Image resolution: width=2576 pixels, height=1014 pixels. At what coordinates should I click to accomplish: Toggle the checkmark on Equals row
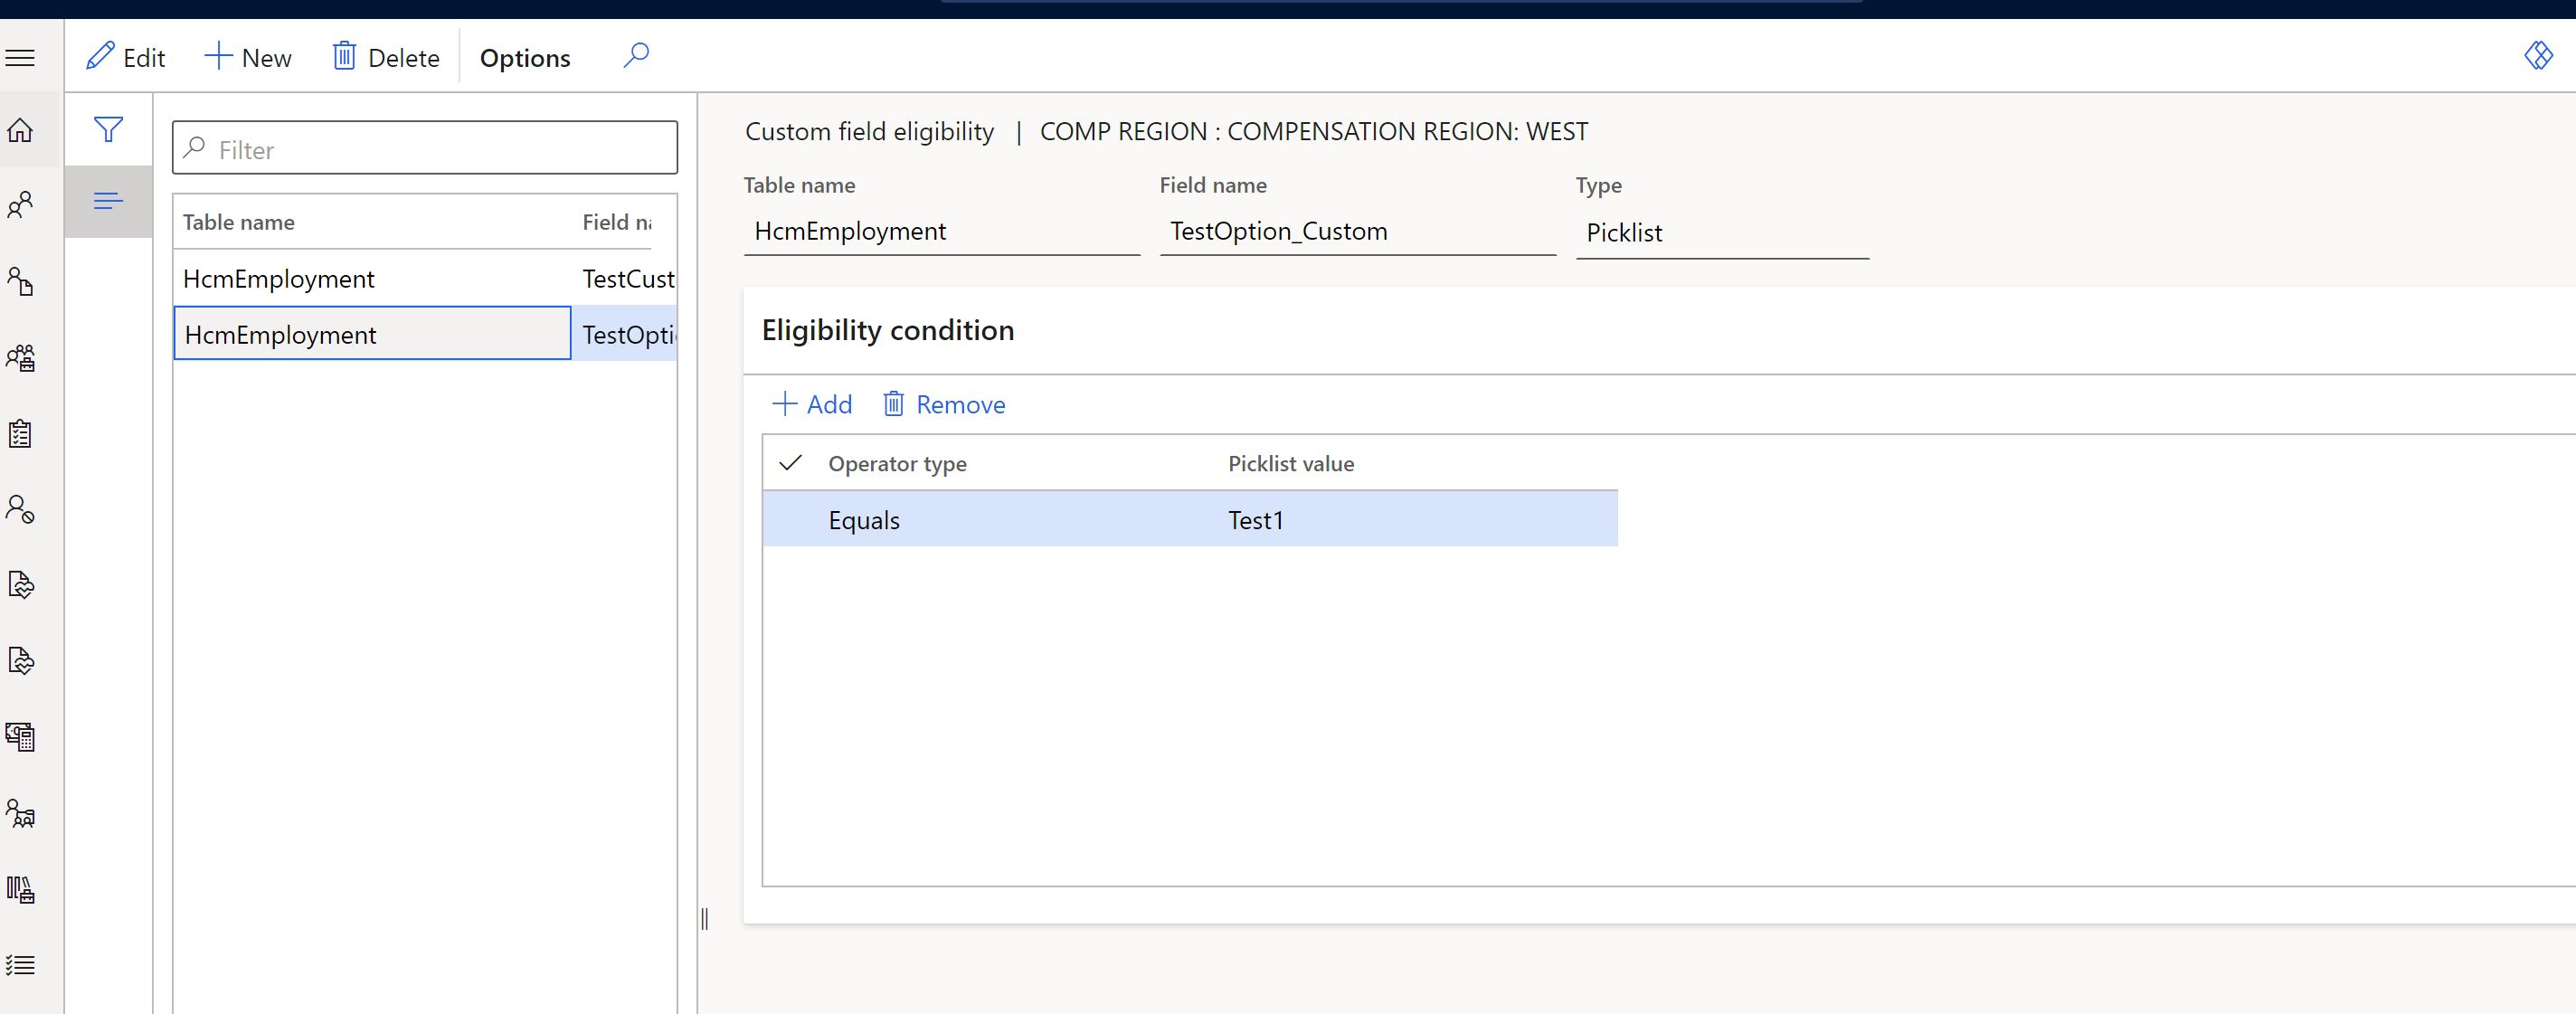click(x=791, y=519)
